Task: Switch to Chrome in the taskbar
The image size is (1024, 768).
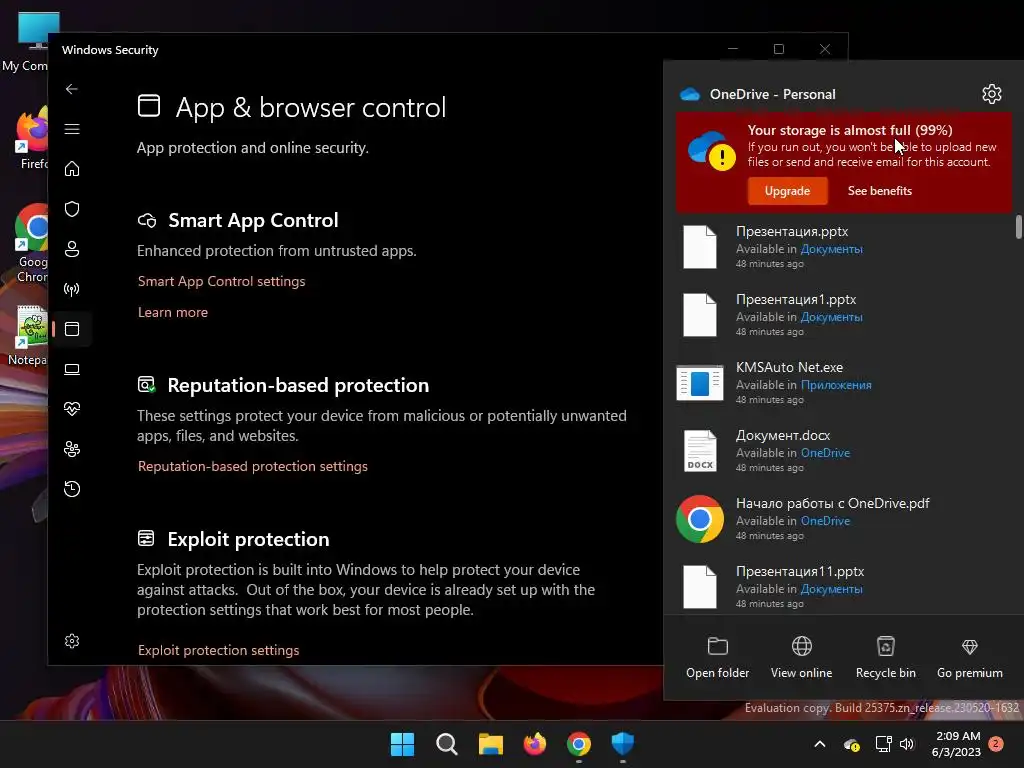Action: click(x=579, y=744)
